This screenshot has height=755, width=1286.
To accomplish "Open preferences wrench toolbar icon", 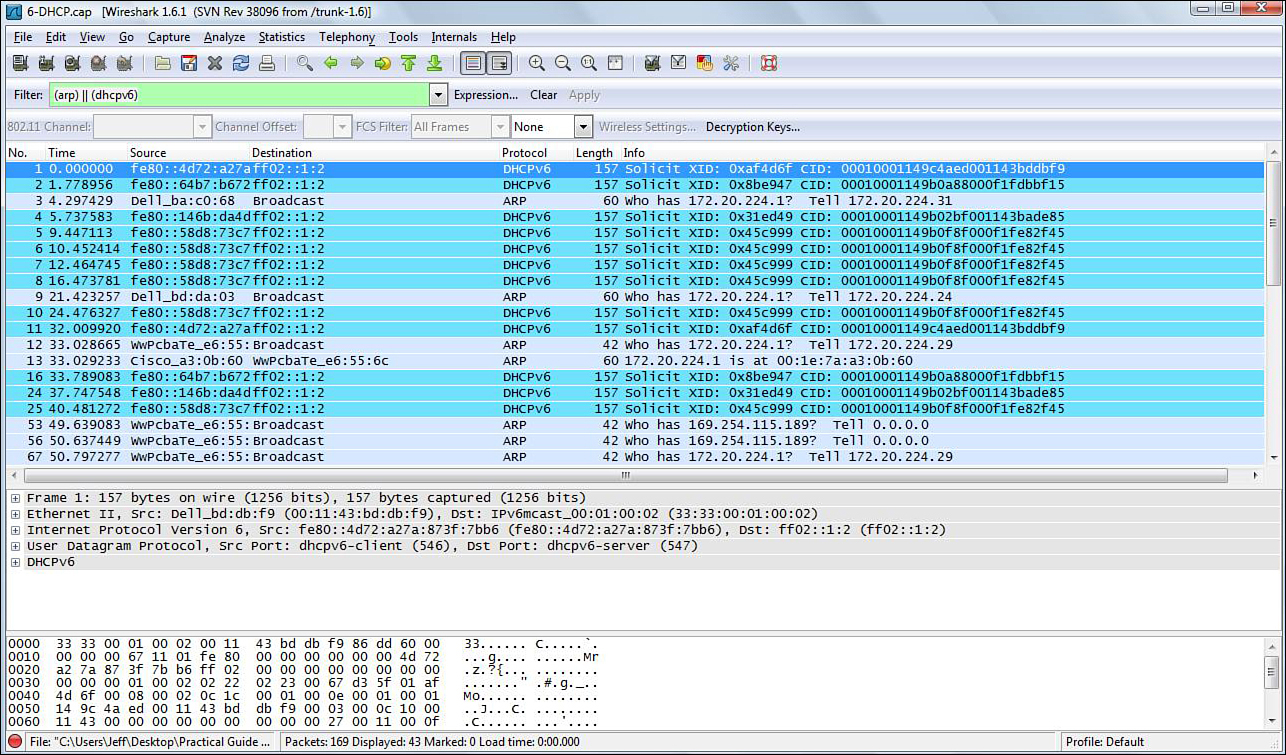I will (x=731, y=63).
